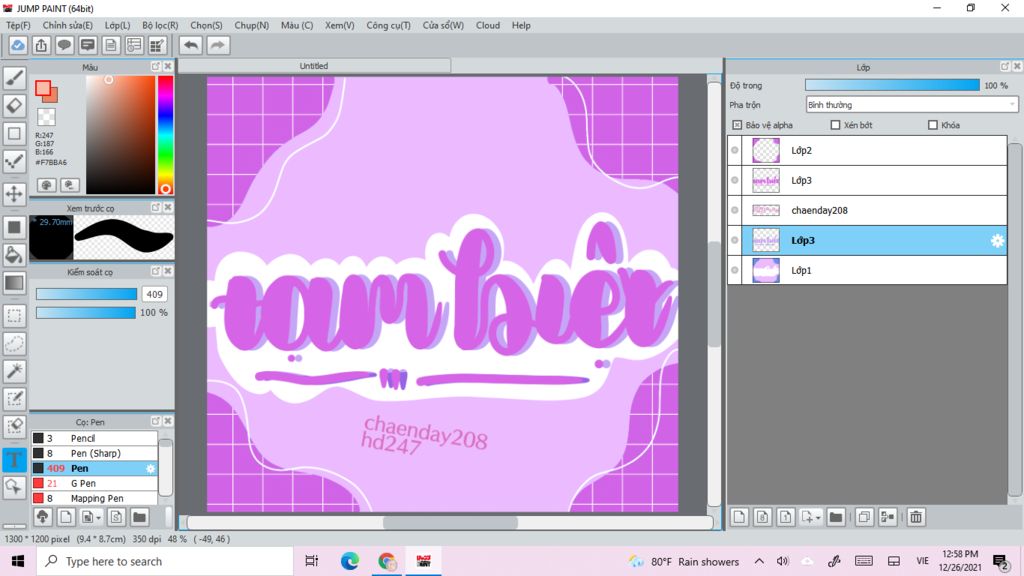This screenshot has height=576, width=1024.
Task: Expand the add-layer dropdown arrow
Action: tap(818, 518)
